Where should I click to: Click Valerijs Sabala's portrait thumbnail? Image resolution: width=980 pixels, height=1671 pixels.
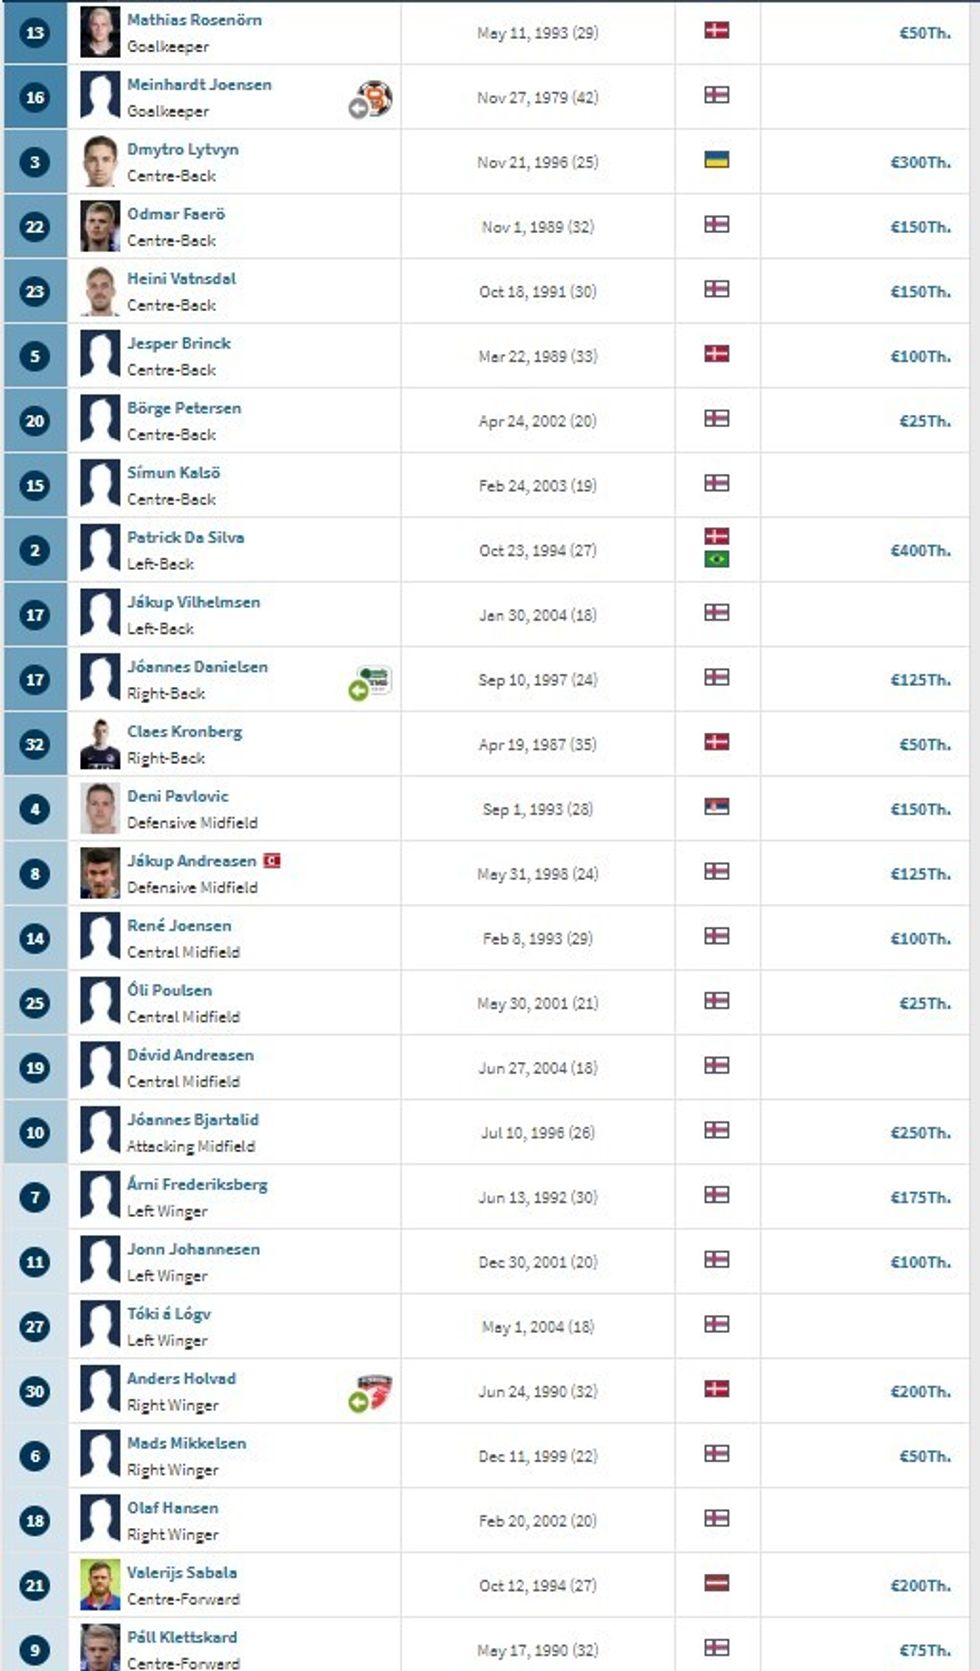click(x=100, y=1585)
